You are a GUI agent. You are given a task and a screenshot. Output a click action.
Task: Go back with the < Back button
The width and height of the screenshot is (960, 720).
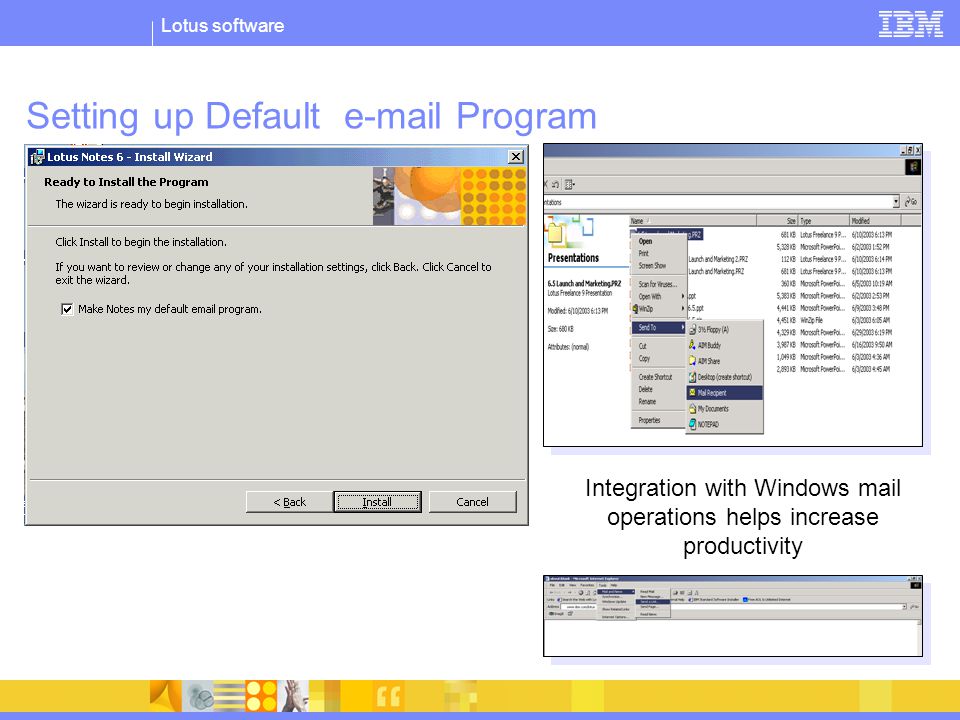[x=289, y=502]
